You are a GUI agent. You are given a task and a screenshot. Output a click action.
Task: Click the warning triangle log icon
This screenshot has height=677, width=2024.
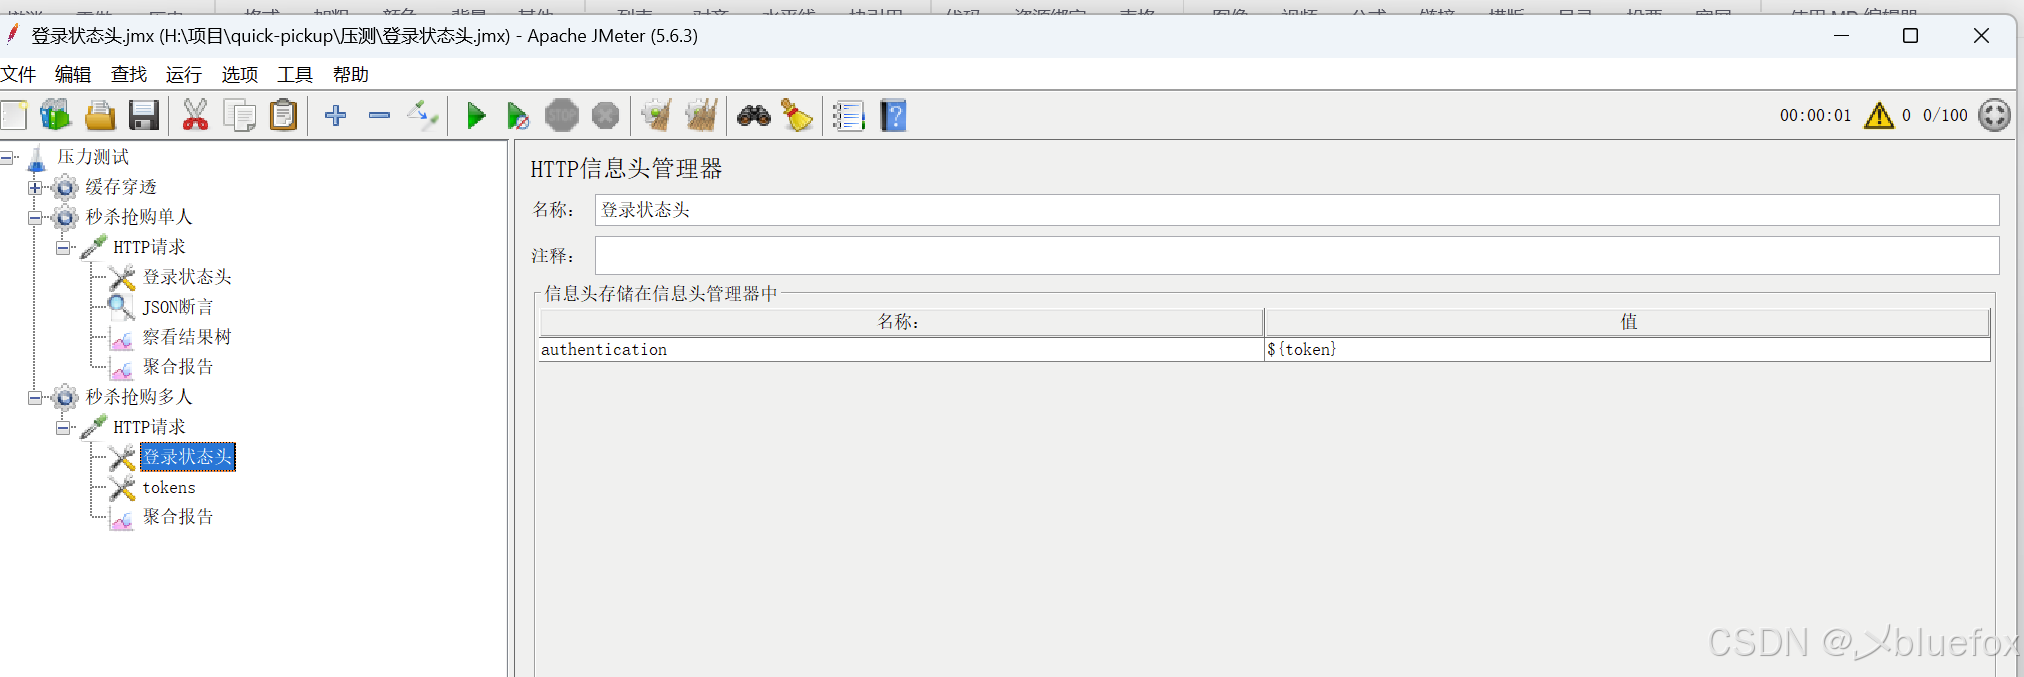1879,115
